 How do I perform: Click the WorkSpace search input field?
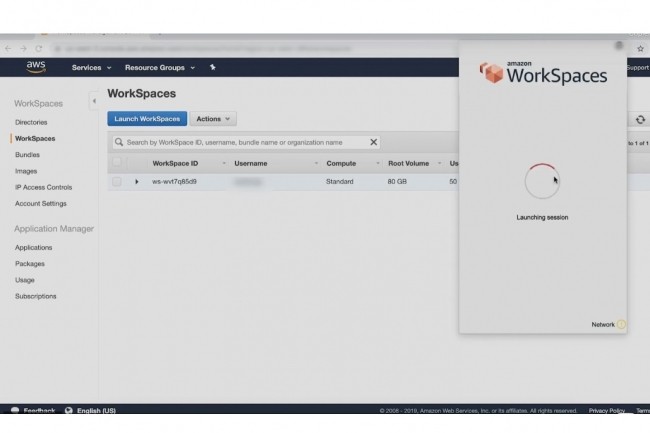click(x=247, y=143)
